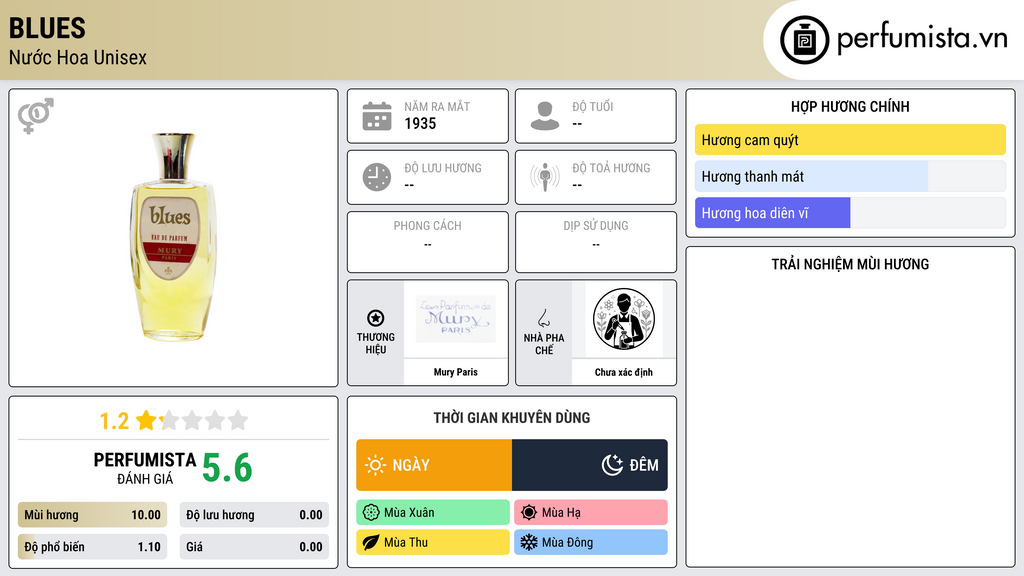The height and width of the screenshot is (576, 1024).
Task: Click the Độ phổ biến 1.10 score bar
Action: (x=92, y=547)
